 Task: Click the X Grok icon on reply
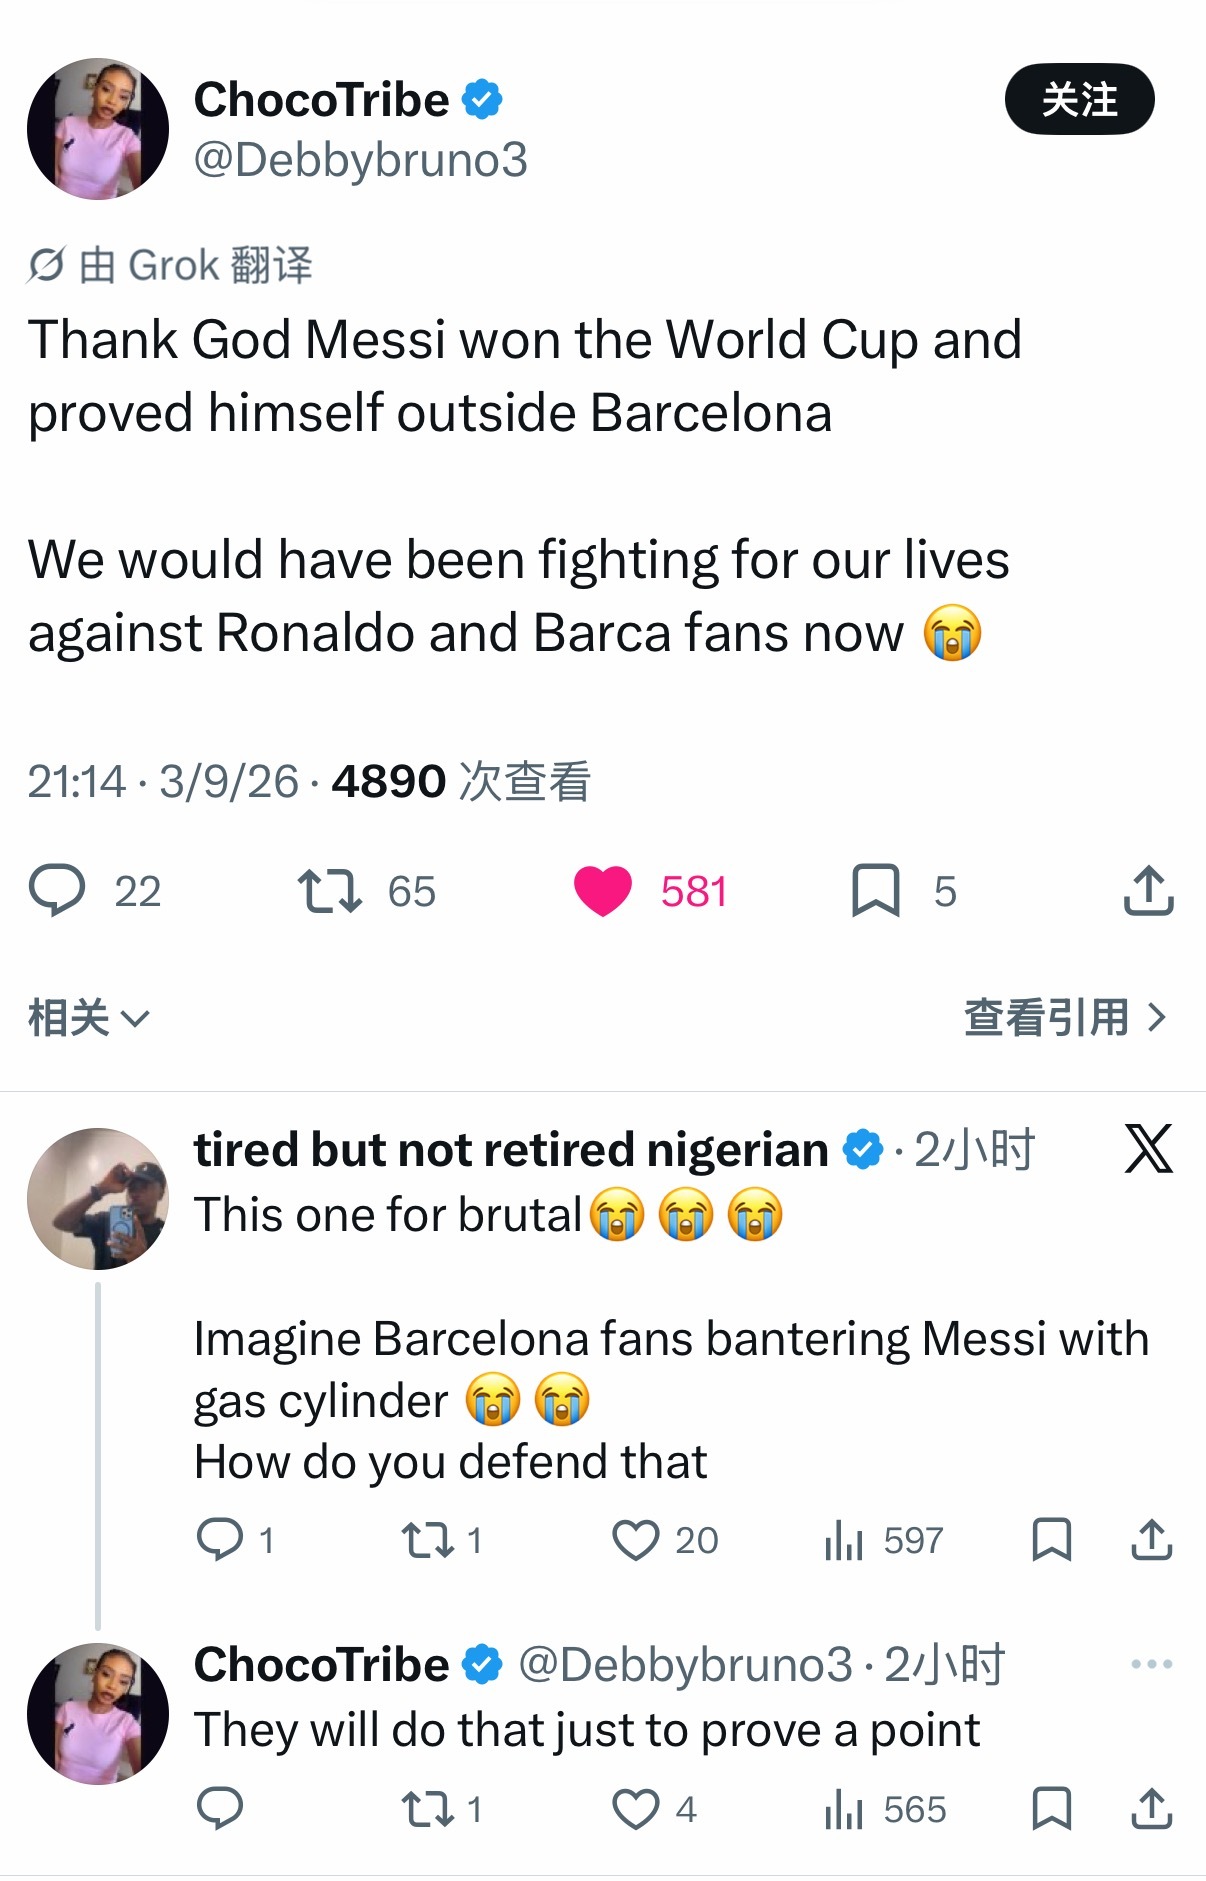(x=1148, y=1148)
